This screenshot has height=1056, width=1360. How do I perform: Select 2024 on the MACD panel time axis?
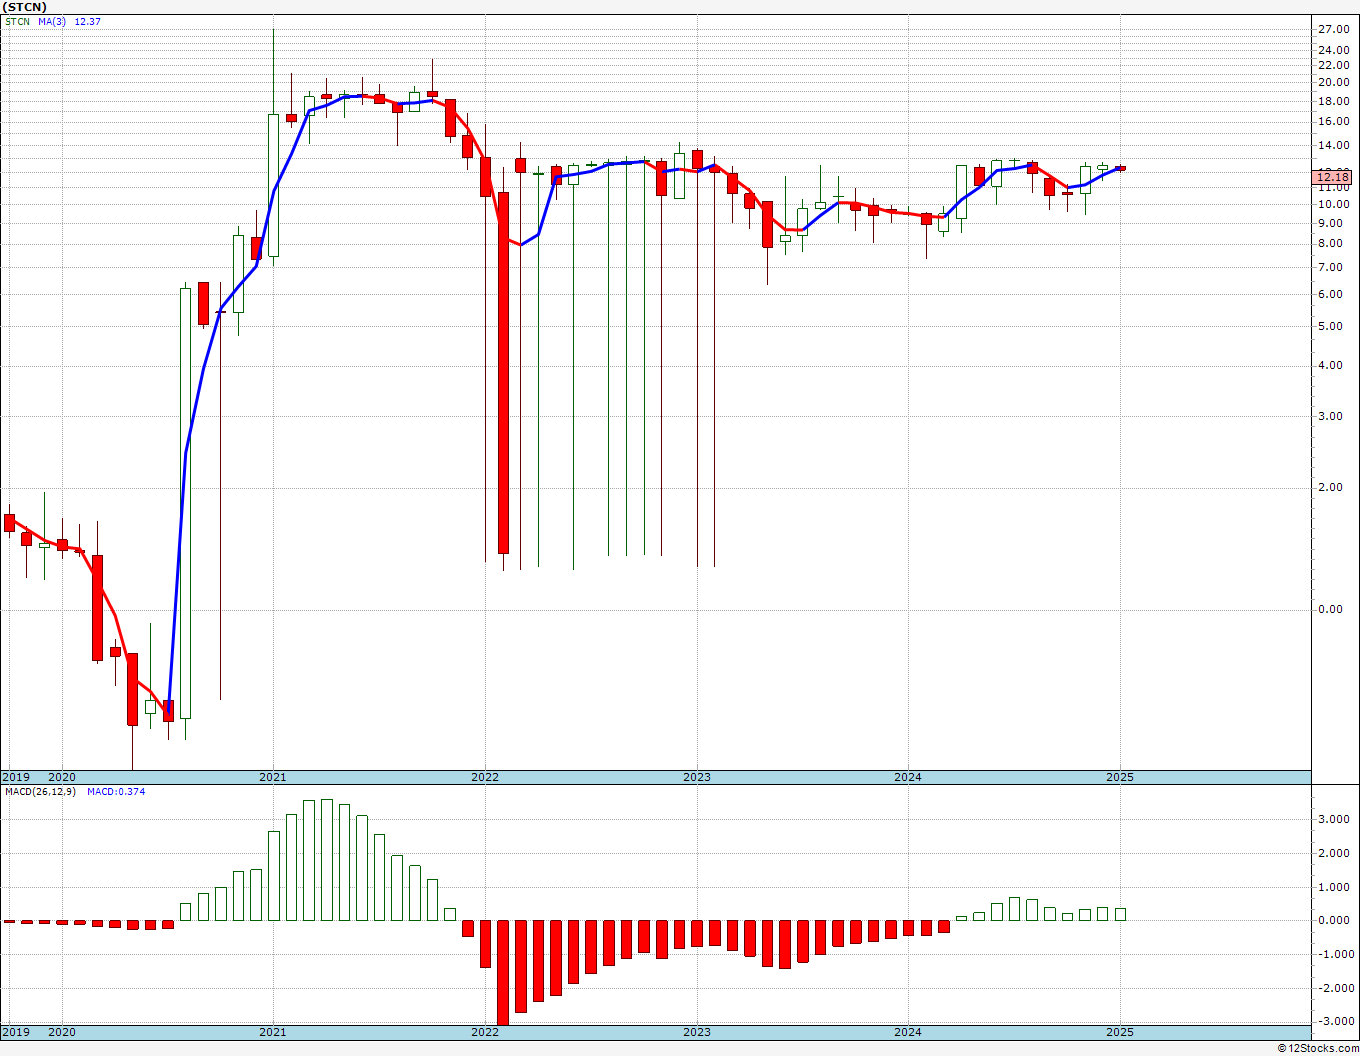click(x=908, y=1032)
